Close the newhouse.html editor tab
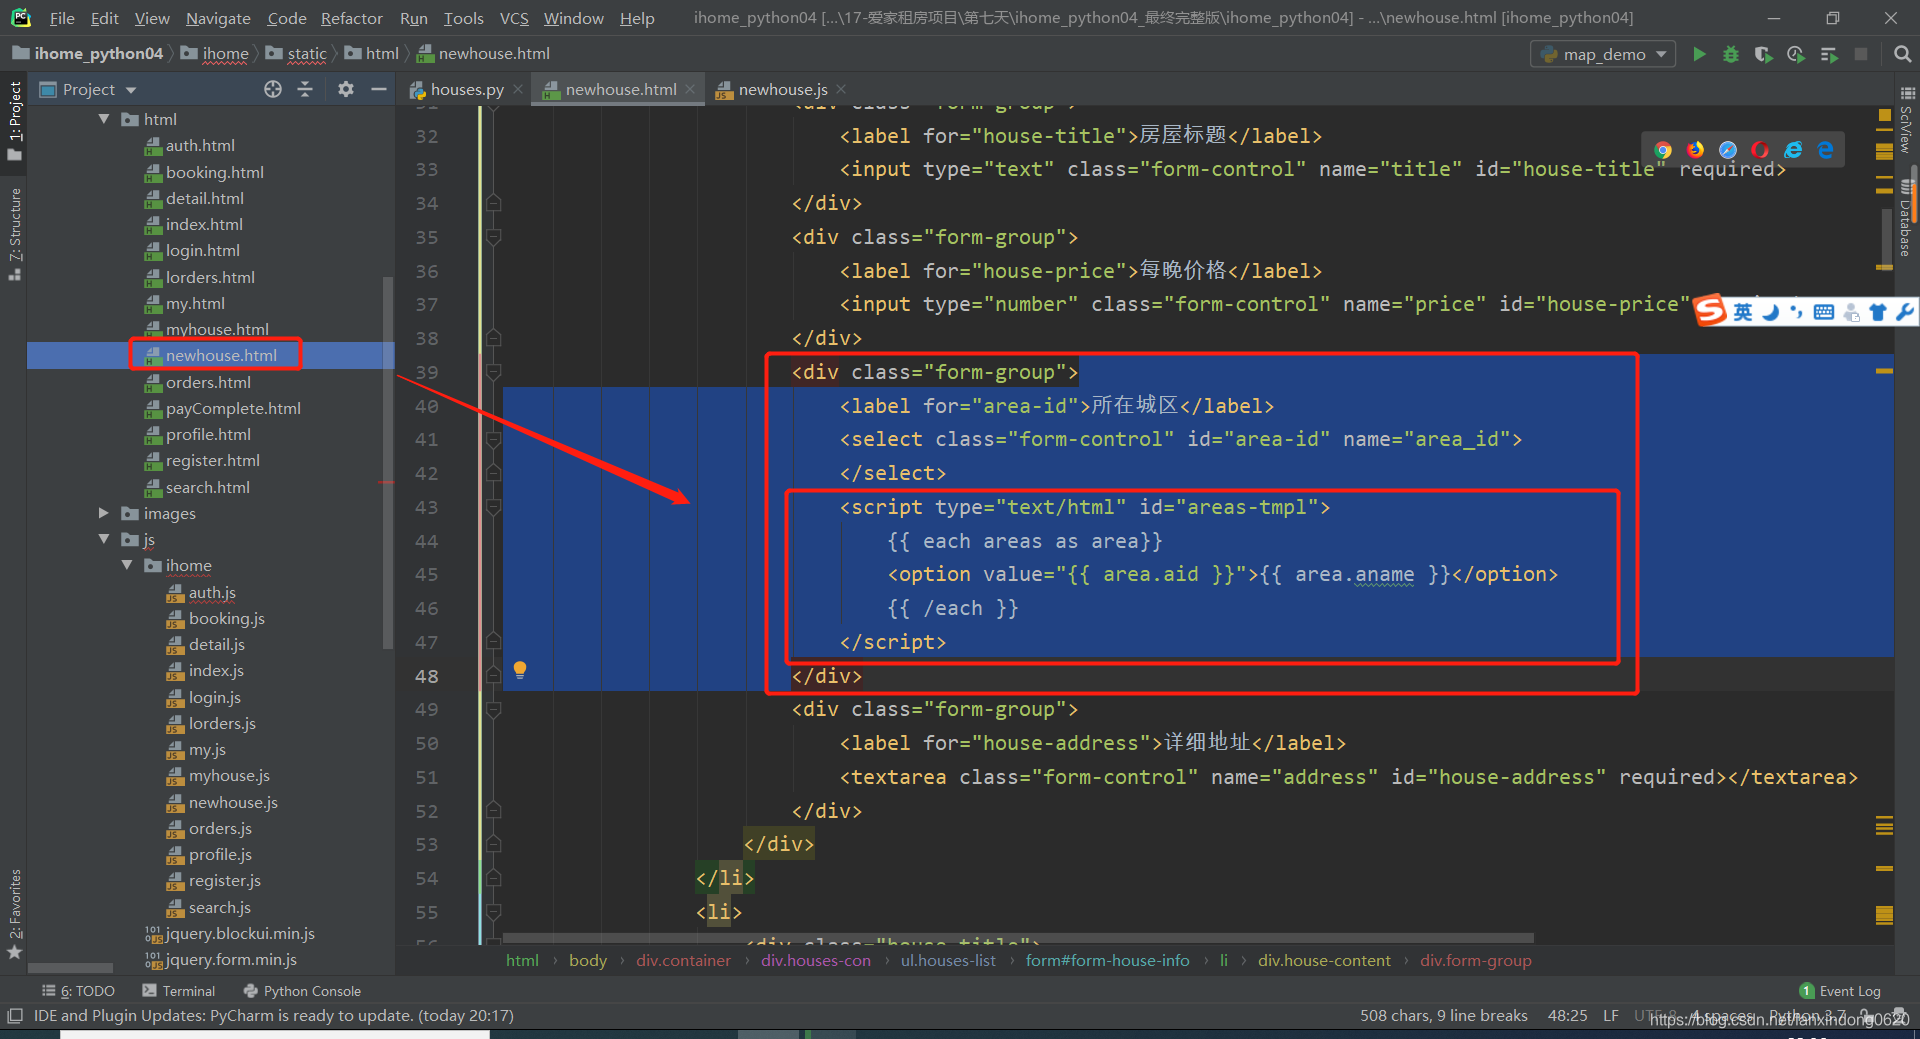This screenshot has width=1920, height=1039. (690, 89)
